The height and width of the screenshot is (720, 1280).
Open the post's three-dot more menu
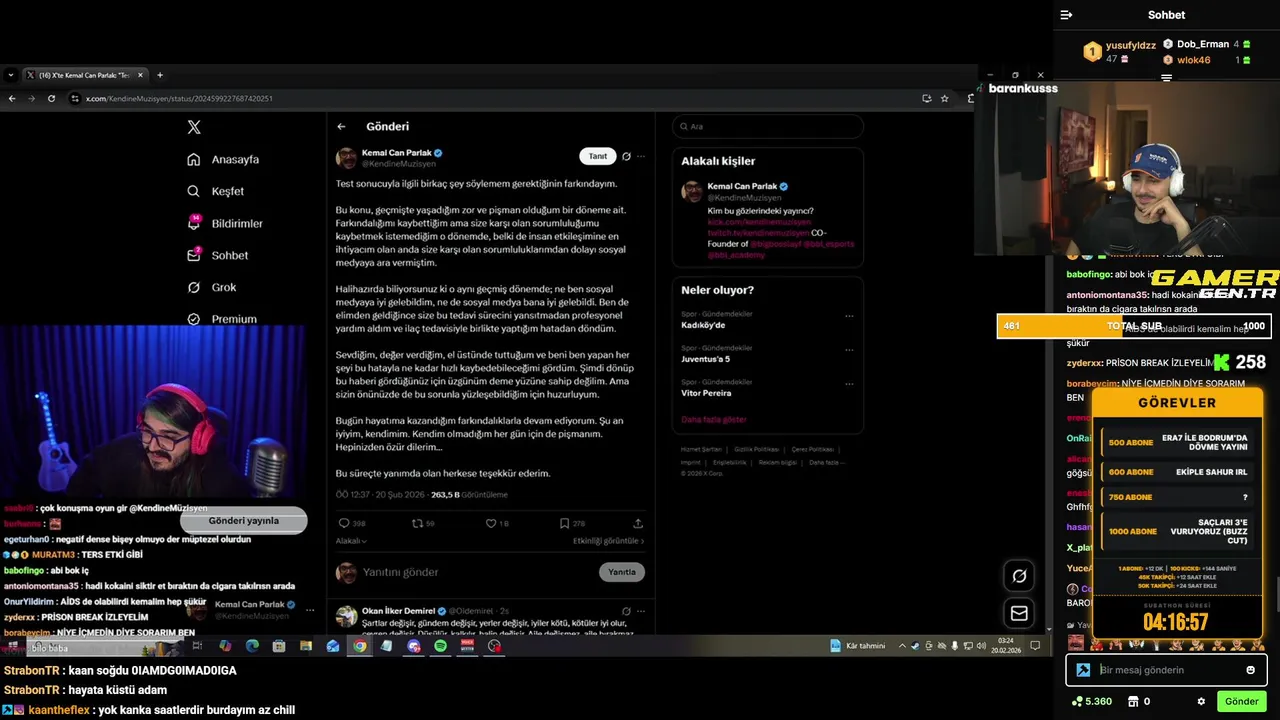pos(641,156)
